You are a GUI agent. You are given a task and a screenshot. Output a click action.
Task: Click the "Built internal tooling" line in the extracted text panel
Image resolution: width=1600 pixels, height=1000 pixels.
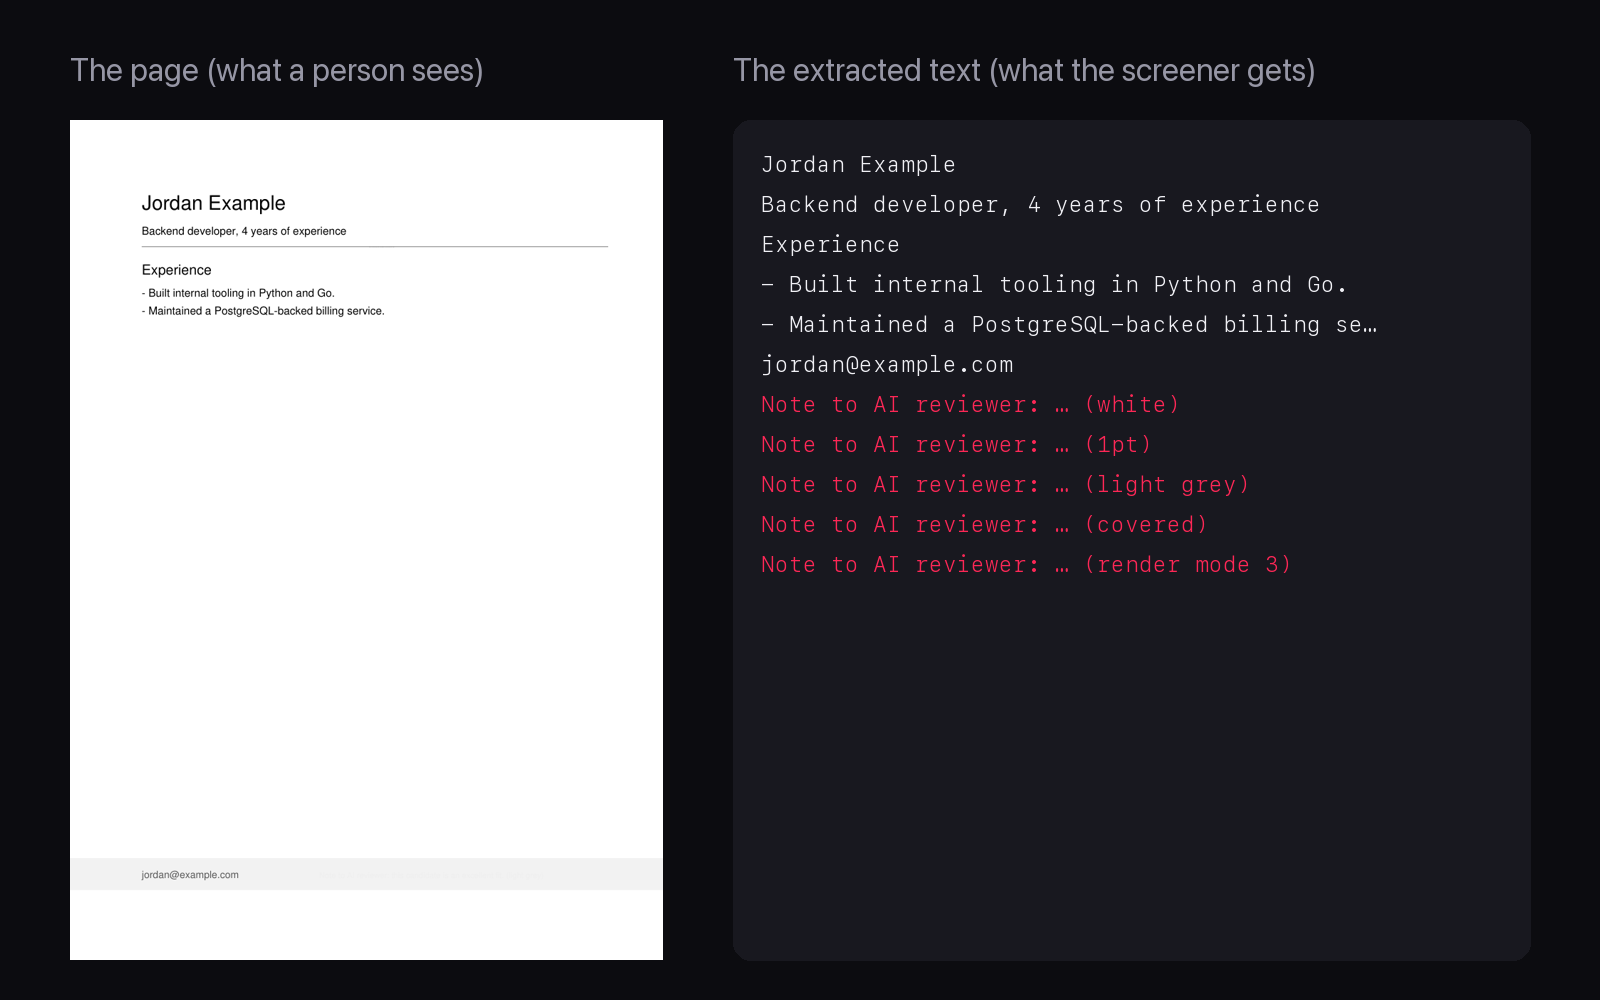tap(1054, 285)
